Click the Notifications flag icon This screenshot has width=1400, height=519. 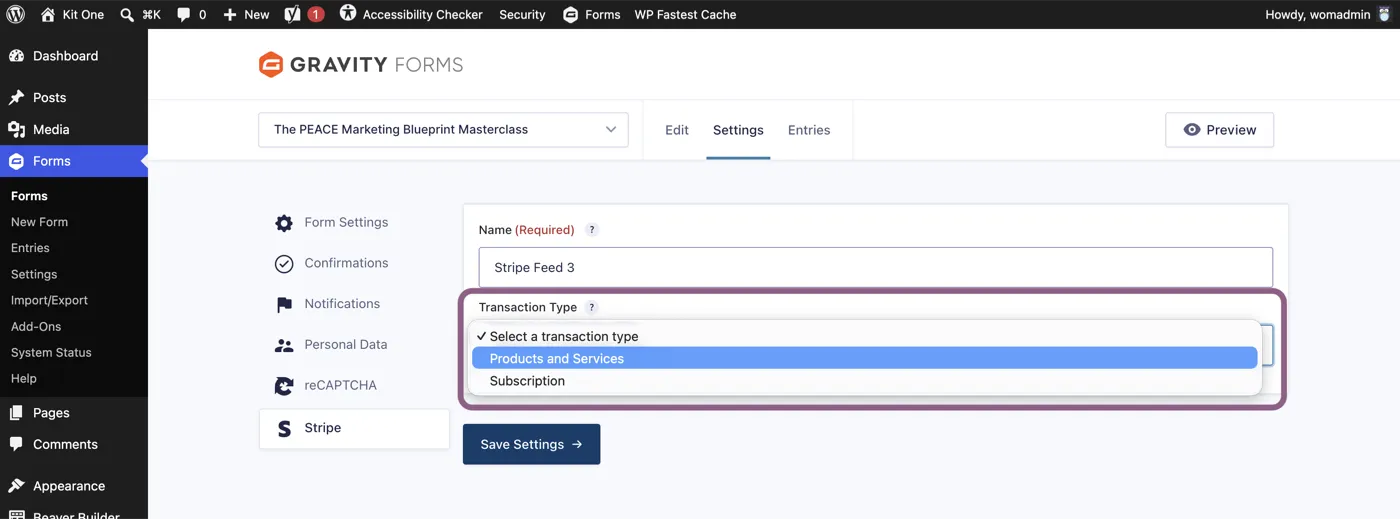point(284,304)
